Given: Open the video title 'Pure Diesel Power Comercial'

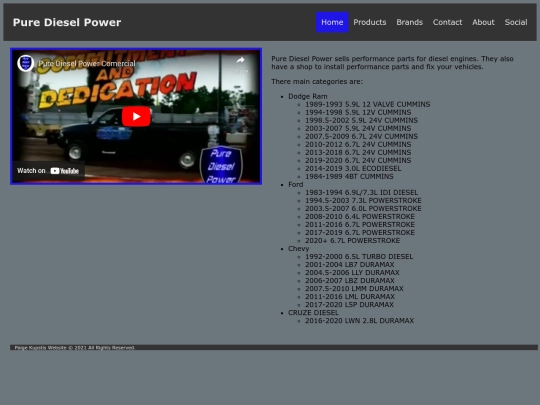Looking at the screenshot, I should pyautogui.click(x=86, y=63).
